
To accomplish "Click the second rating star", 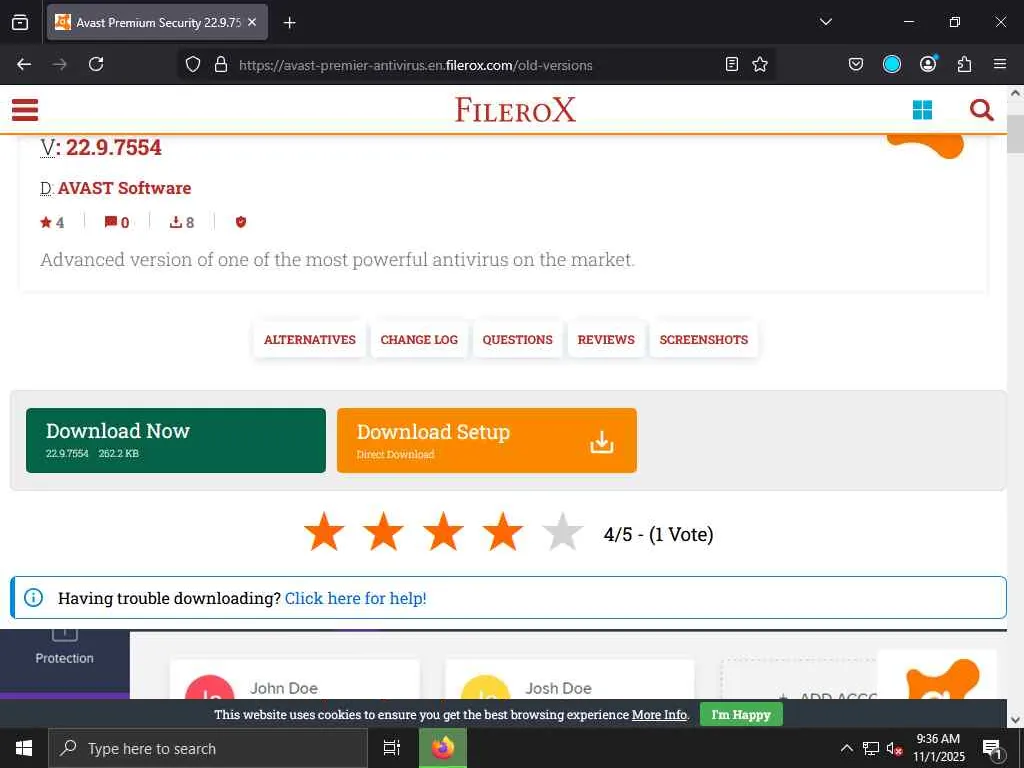I will coord(383,532).
